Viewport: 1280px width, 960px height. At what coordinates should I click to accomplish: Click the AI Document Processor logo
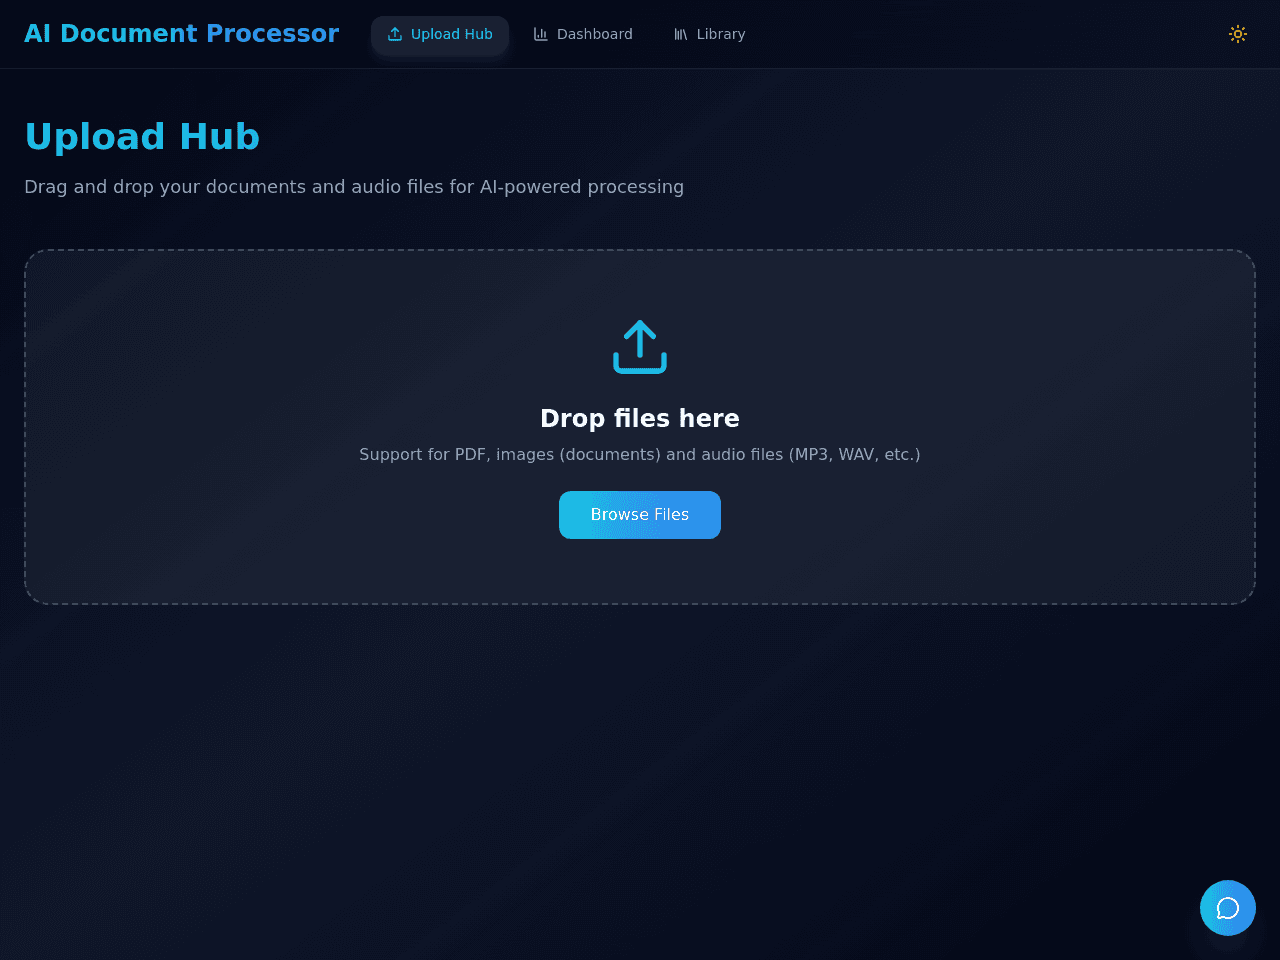[x=181, y=34]
